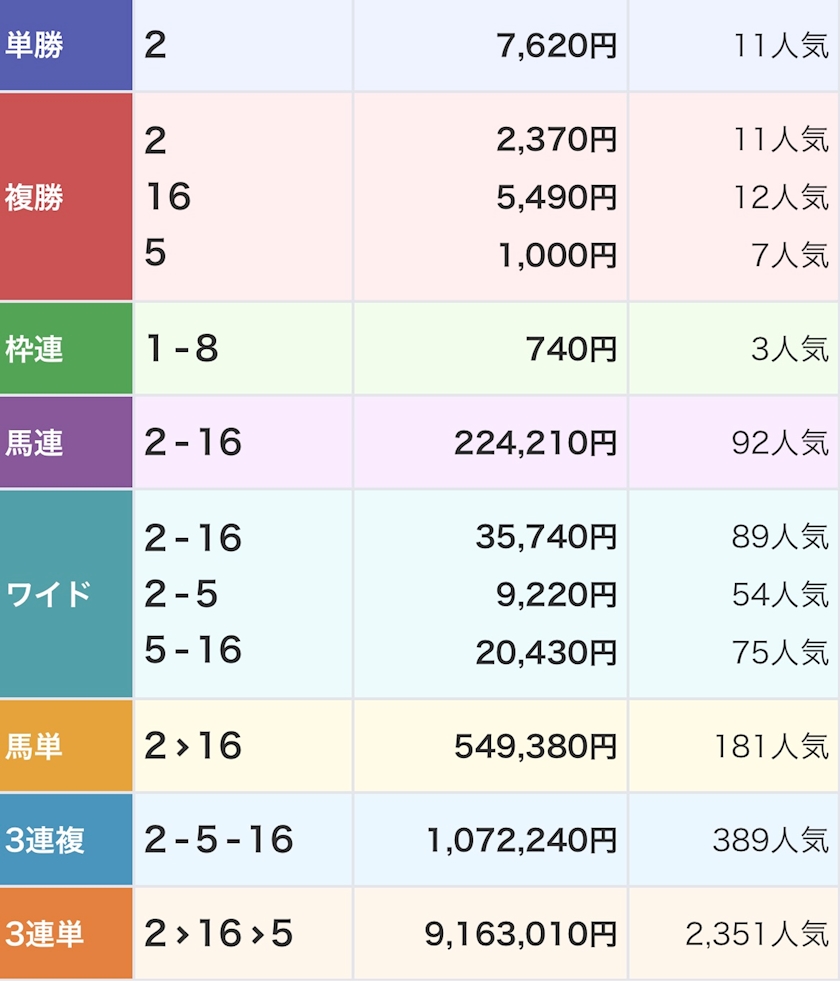Click the teal ワイド label

pos(50,594)
